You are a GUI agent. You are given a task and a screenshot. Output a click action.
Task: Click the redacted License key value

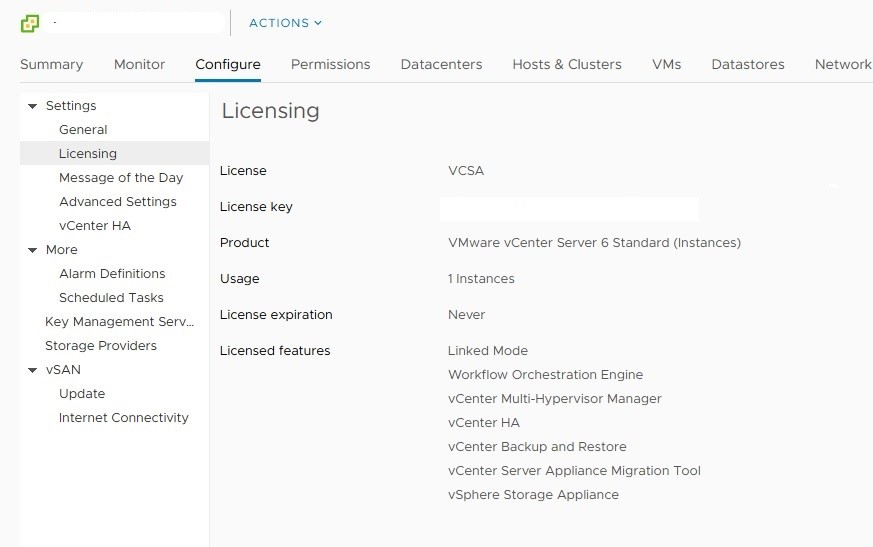pyautogui.click(x=569, y=208)
